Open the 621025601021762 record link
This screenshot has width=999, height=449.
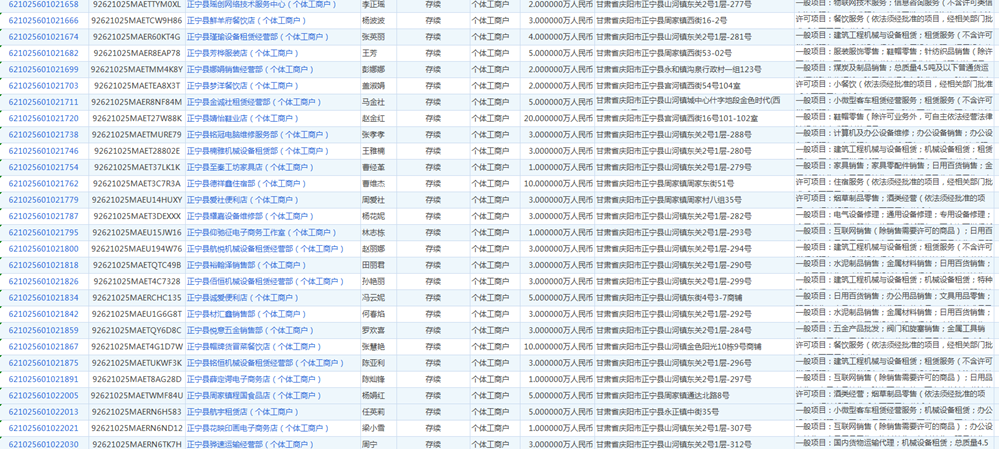[x=43, y=184]
